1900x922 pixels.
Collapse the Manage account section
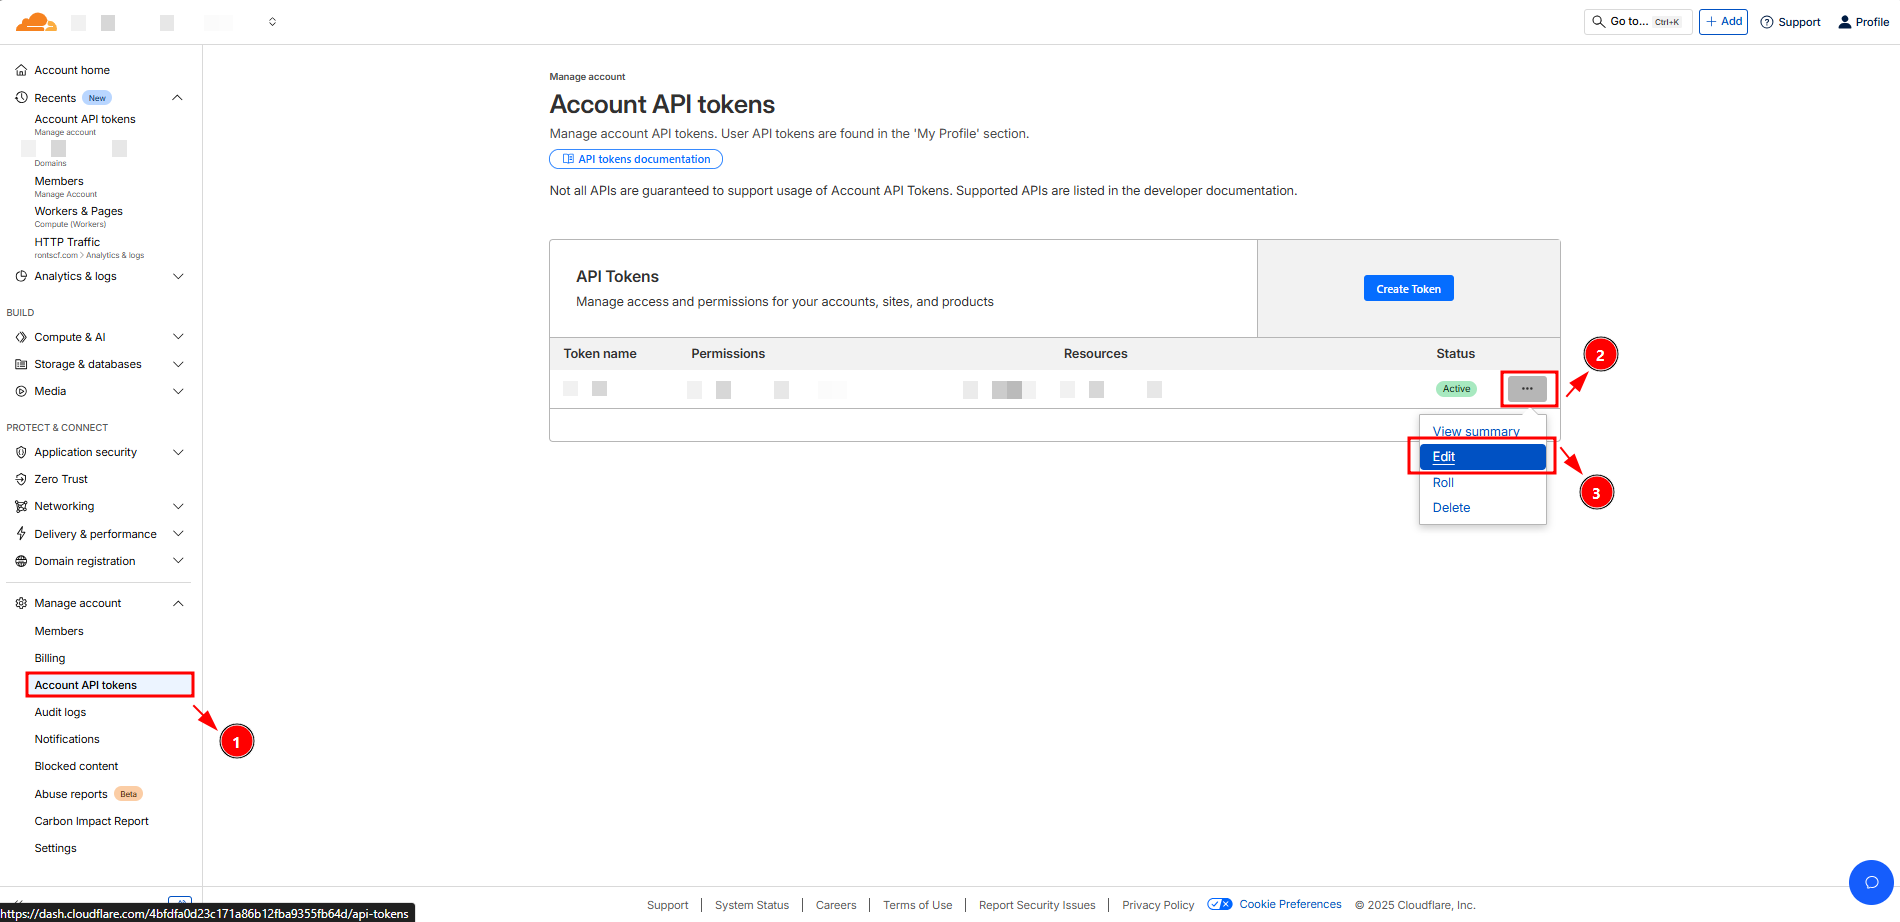click(x=178, y=603)
